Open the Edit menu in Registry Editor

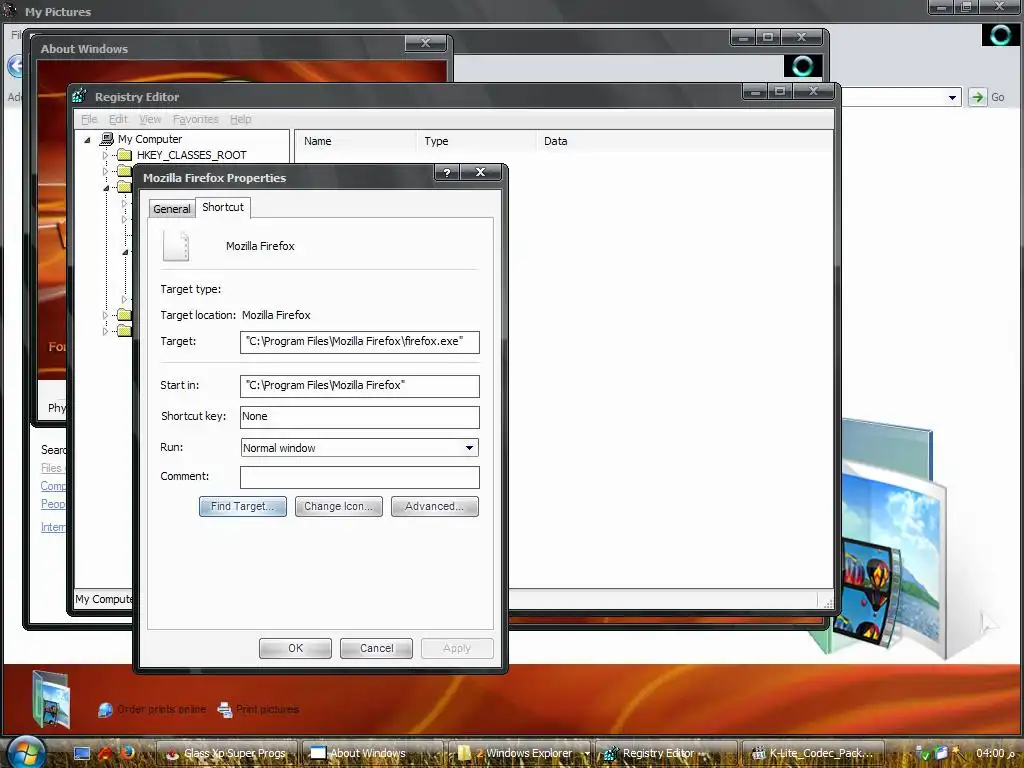tap(118, 119)
